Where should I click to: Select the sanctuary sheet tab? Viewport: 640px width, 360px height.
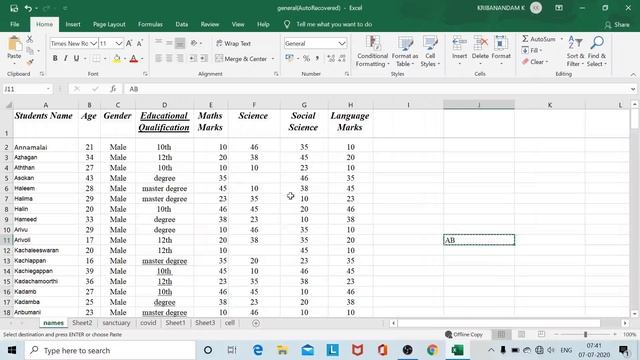coord(116,323)
